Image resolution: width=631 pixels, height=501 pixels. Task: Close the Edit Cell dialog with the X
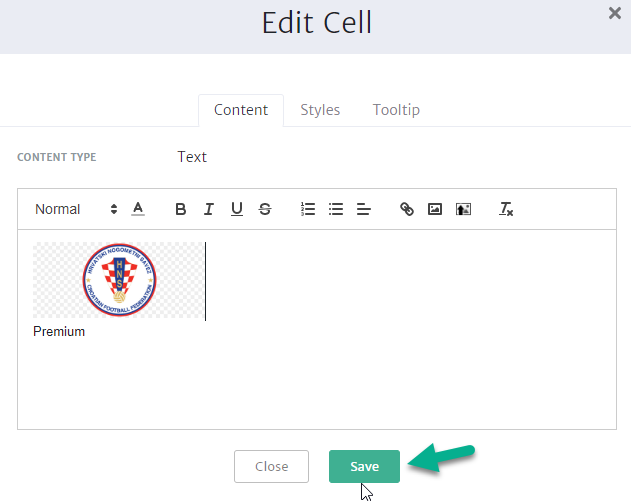click(x=615, y=13)
